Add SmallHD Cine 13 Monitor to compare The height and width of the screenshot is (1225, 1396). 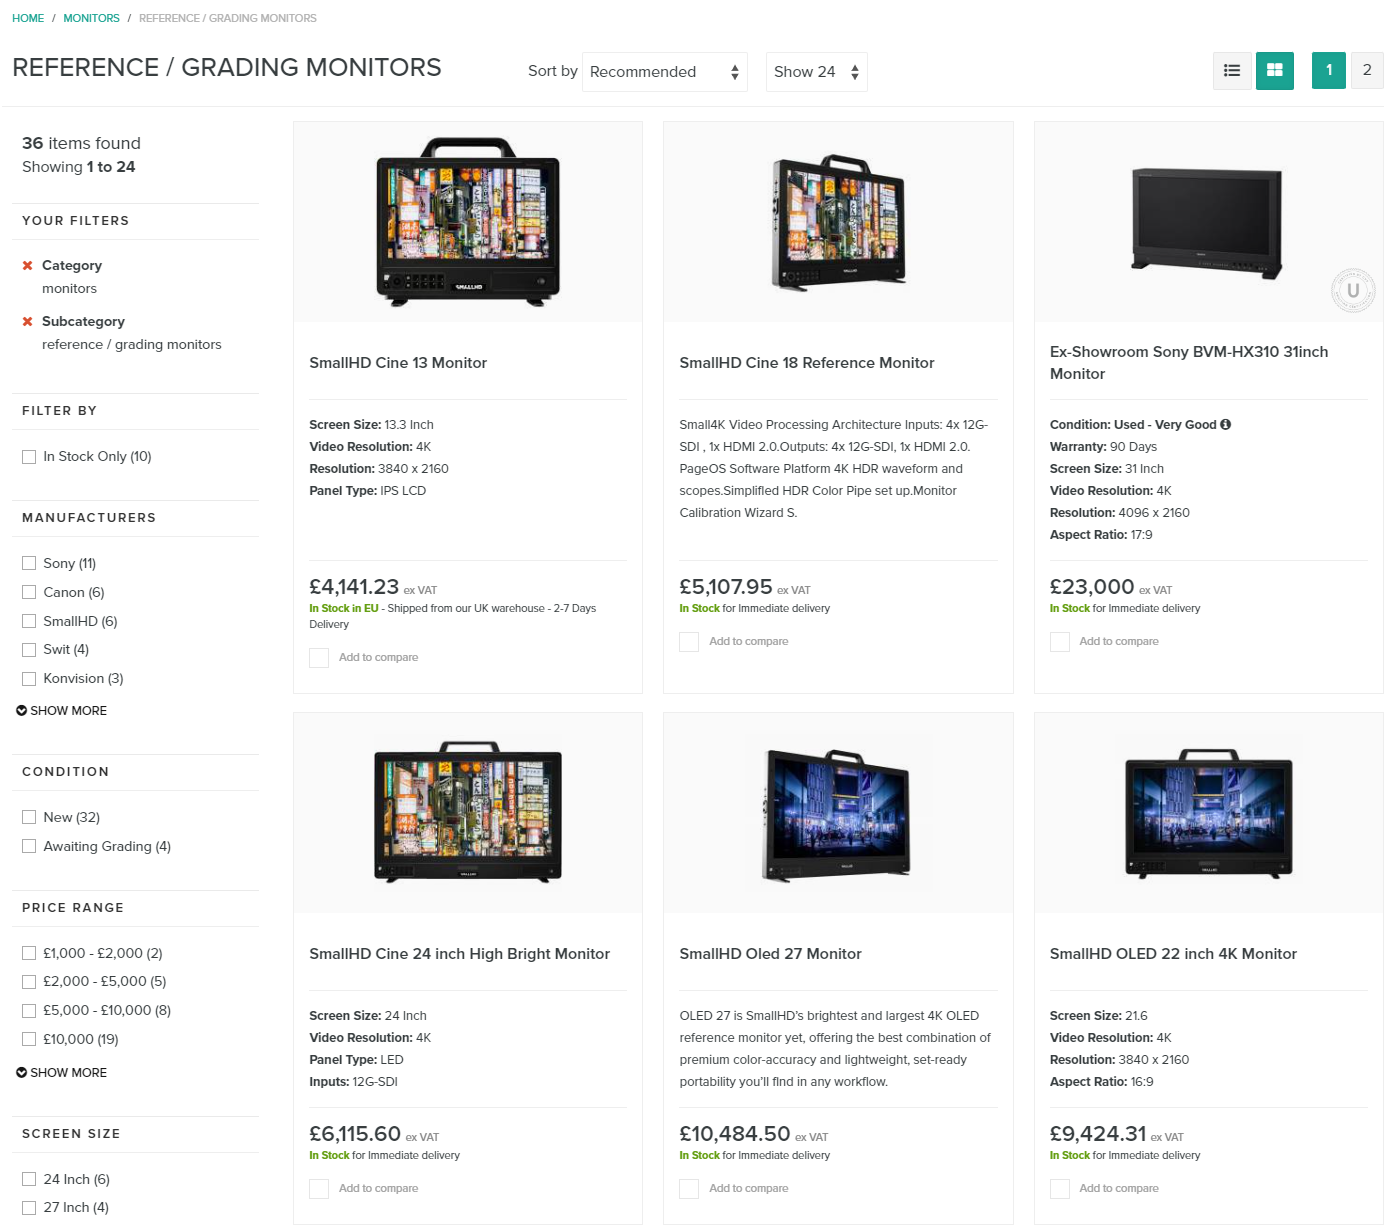coord(319,658)
